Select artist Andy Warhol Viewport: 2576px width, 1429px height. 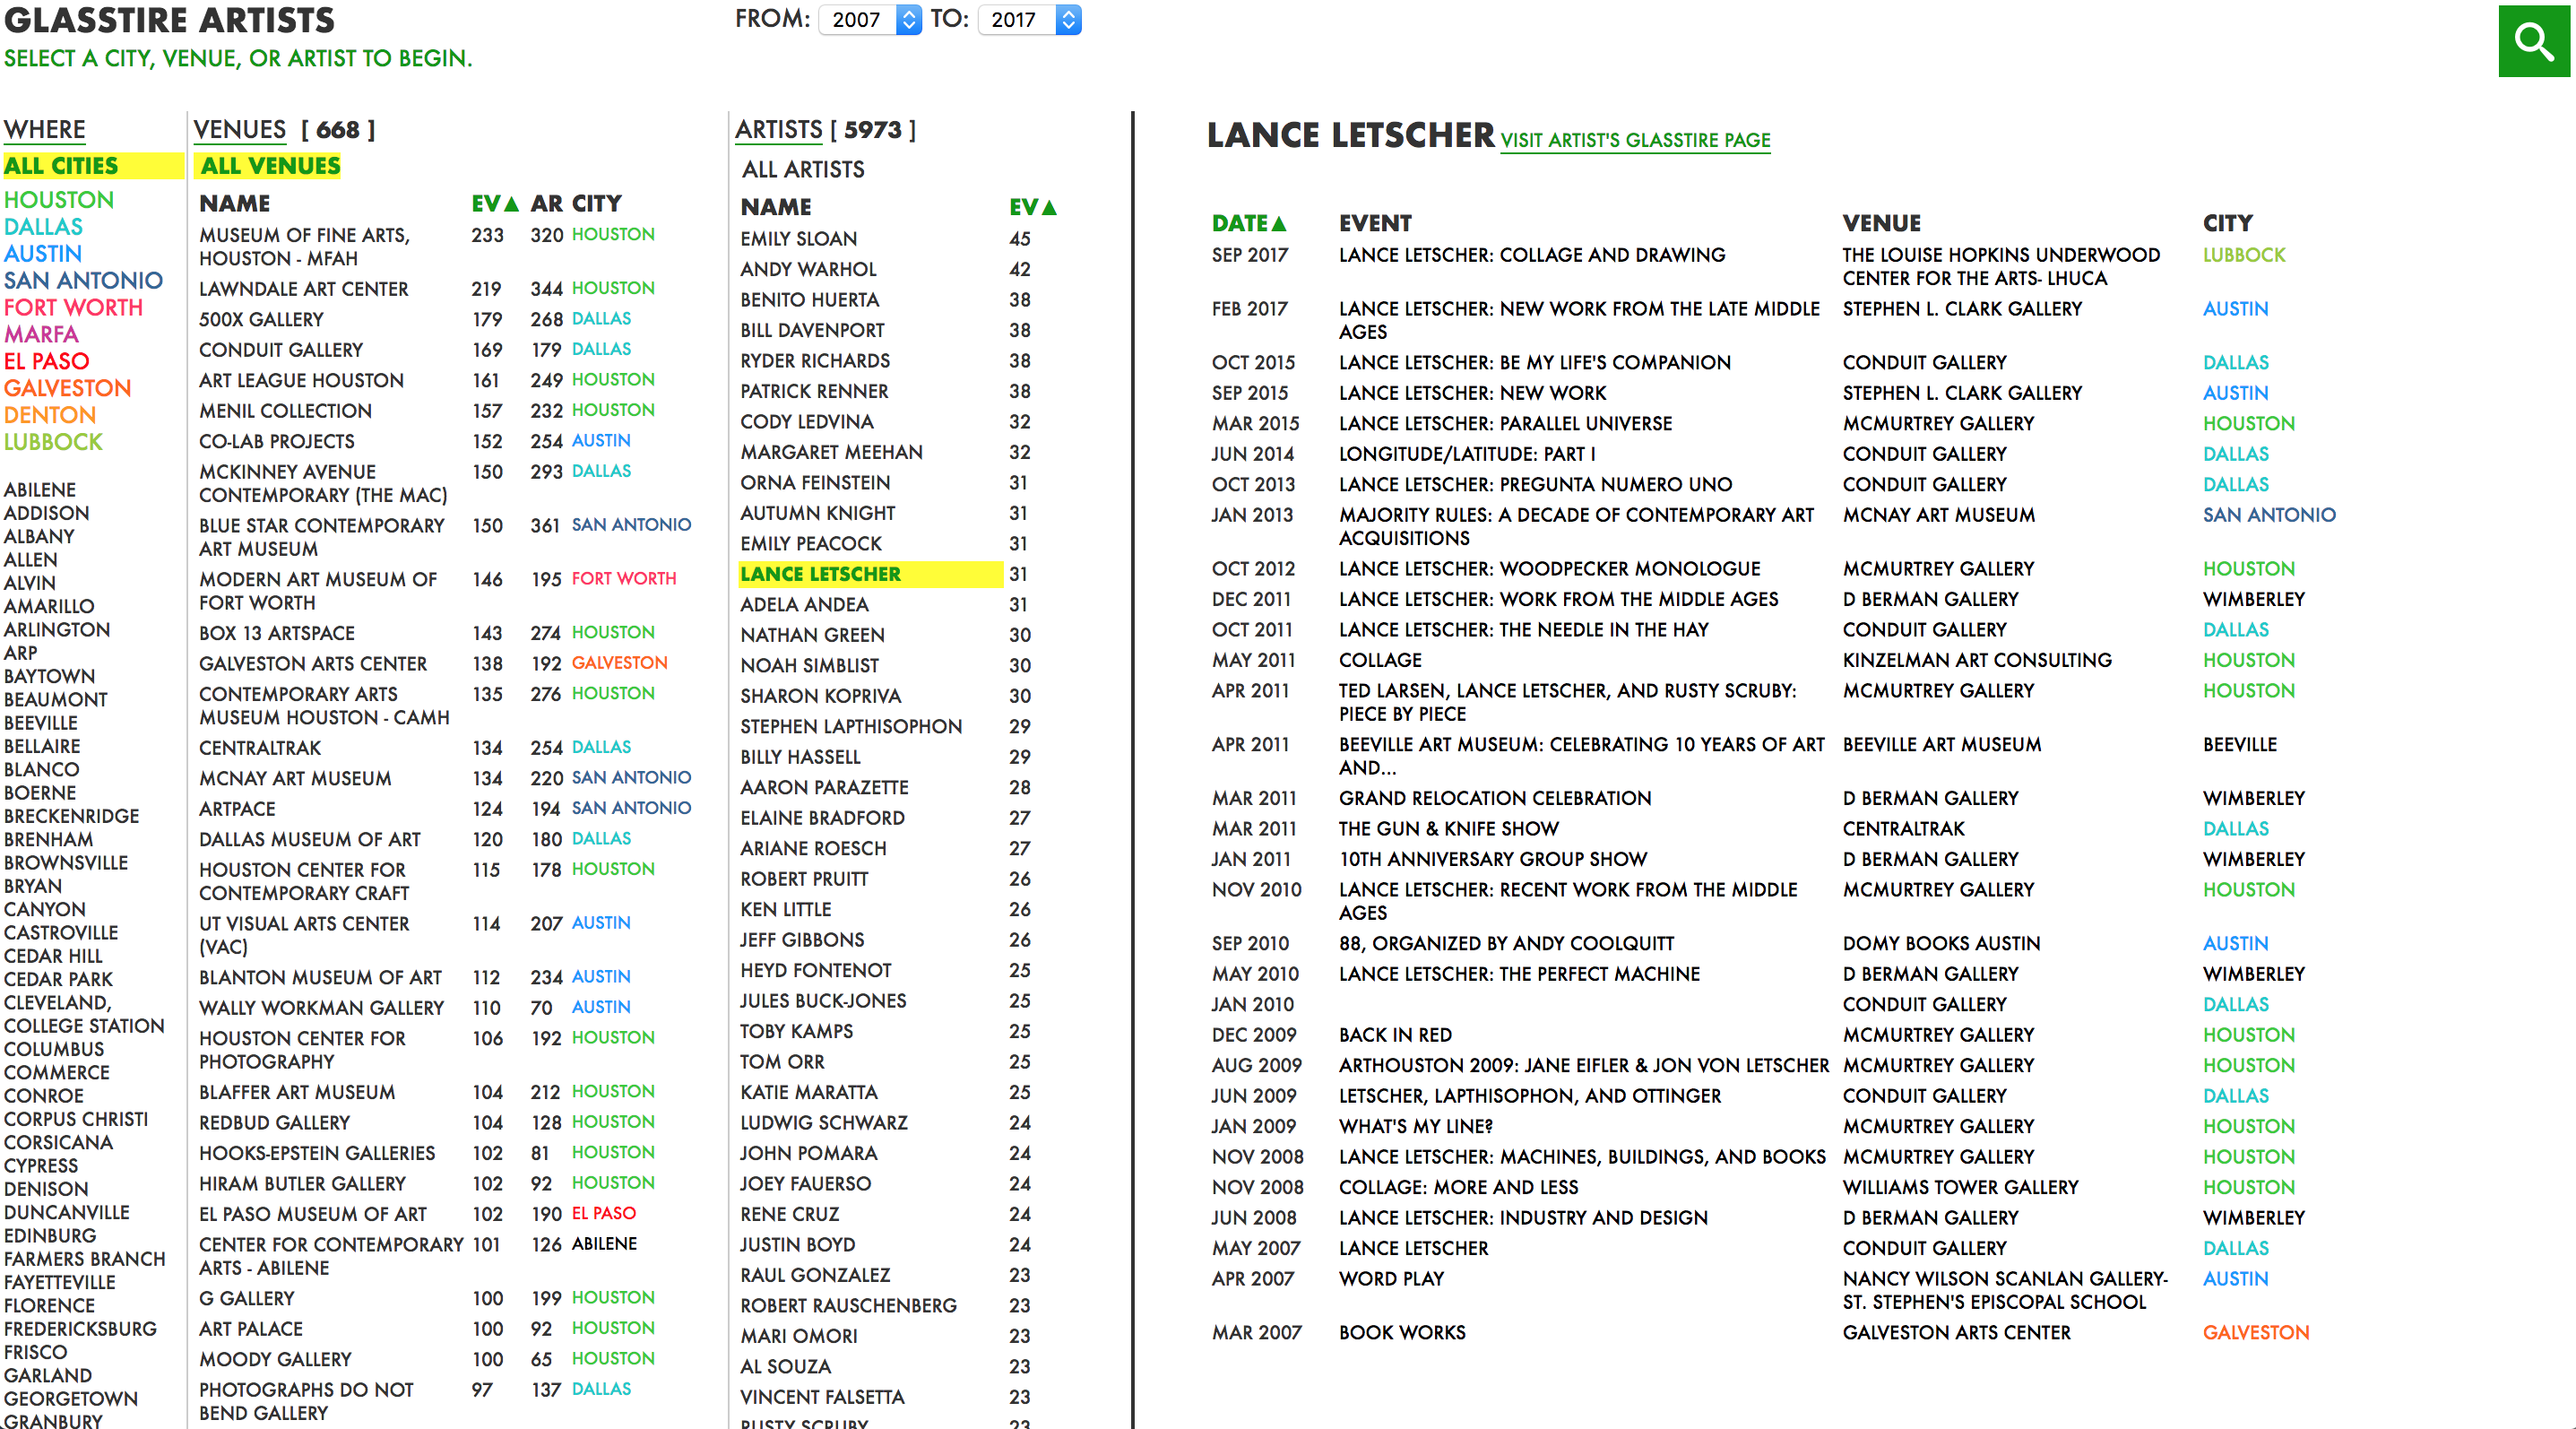(x=808, y=270)
